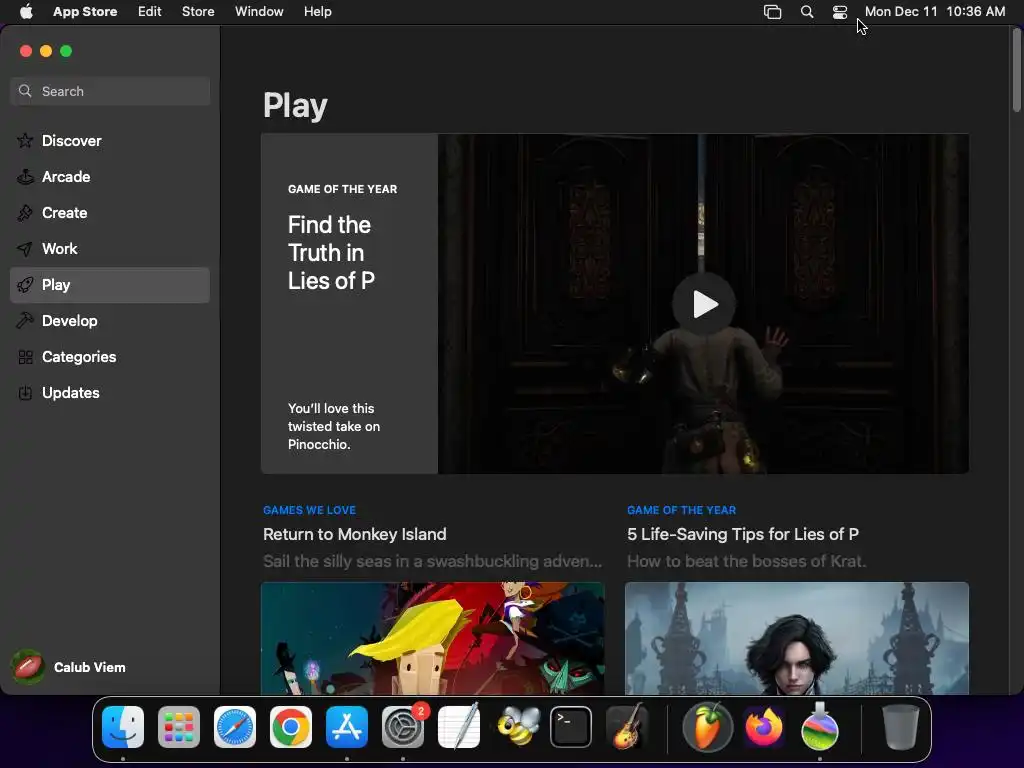Click the App Store dock icon
The image size is (1024, 768).
[x=347, y=727]
